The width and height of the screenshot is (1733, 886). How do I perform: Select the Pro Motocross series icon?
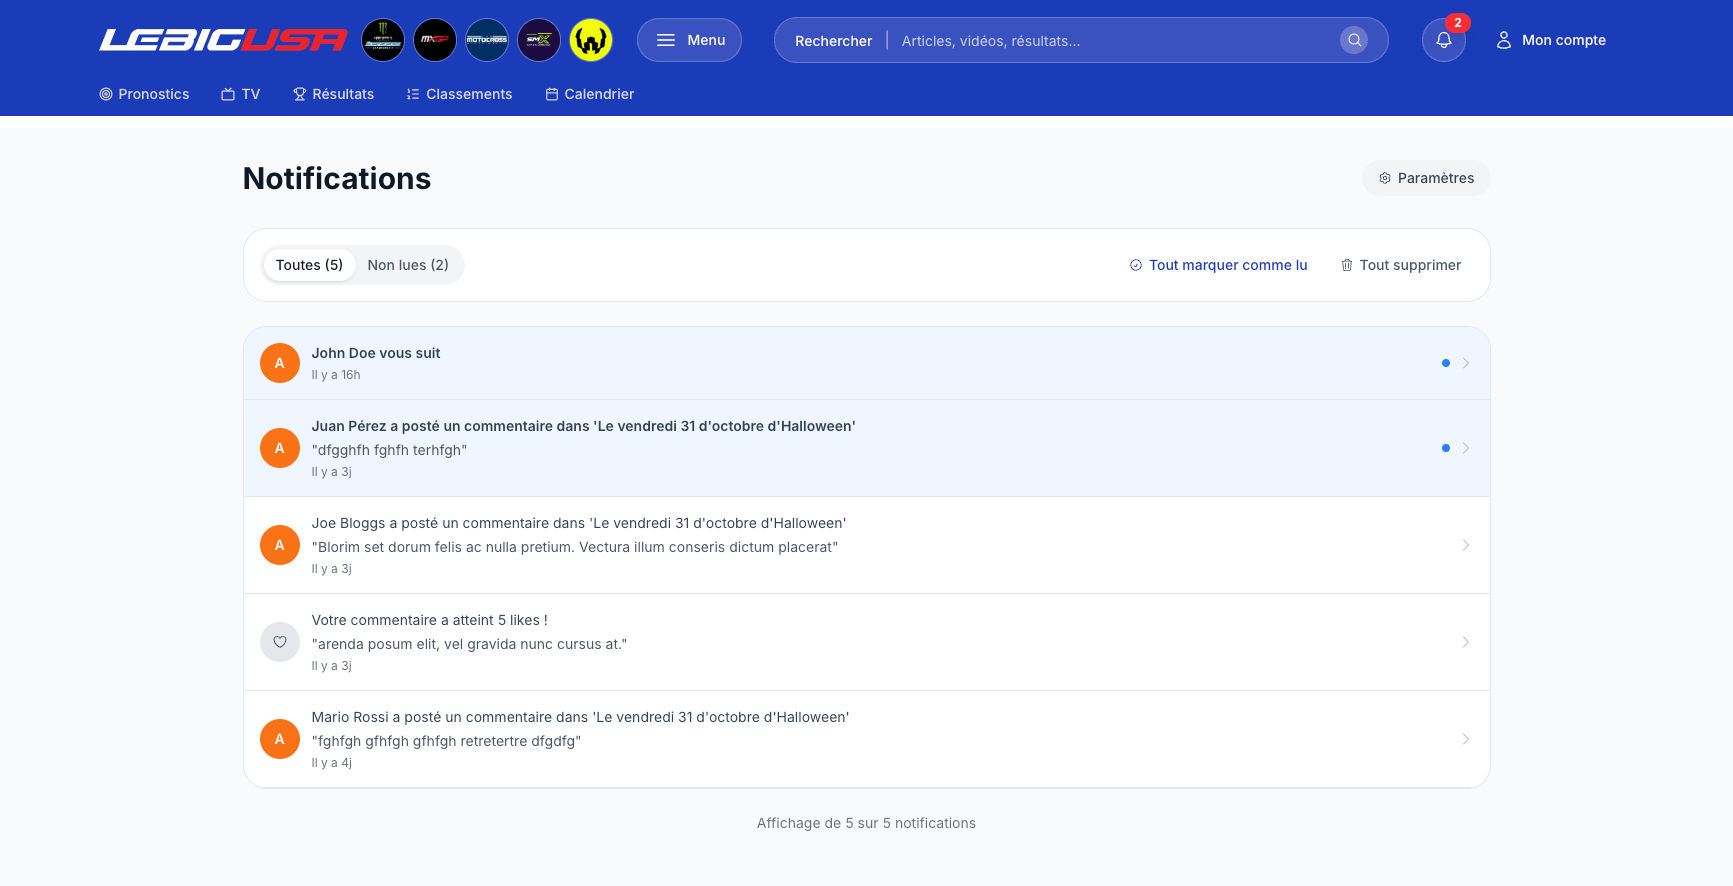pos(487,40)
